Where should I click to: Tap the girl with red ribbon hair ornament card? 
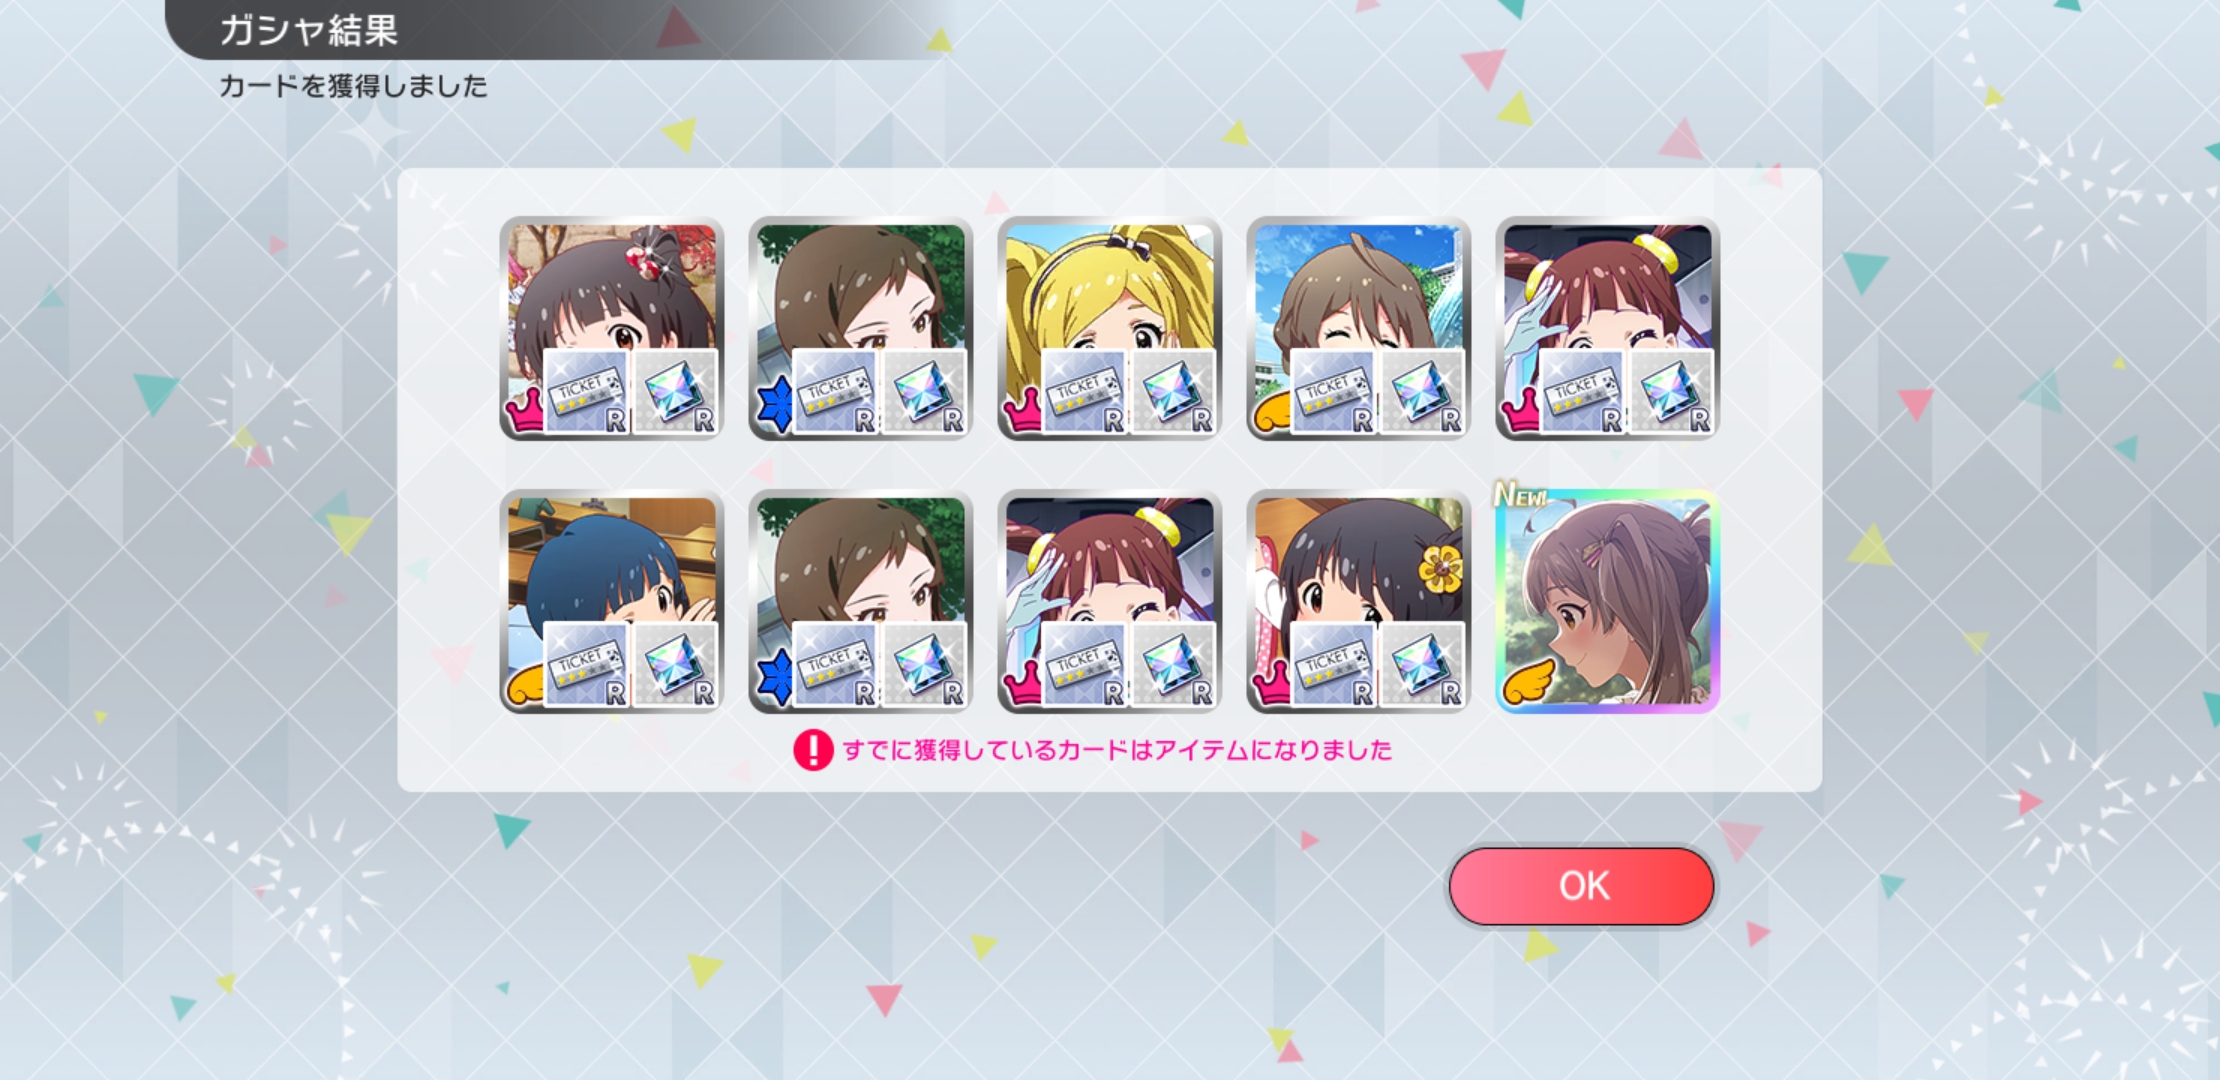tap(611, 328)
